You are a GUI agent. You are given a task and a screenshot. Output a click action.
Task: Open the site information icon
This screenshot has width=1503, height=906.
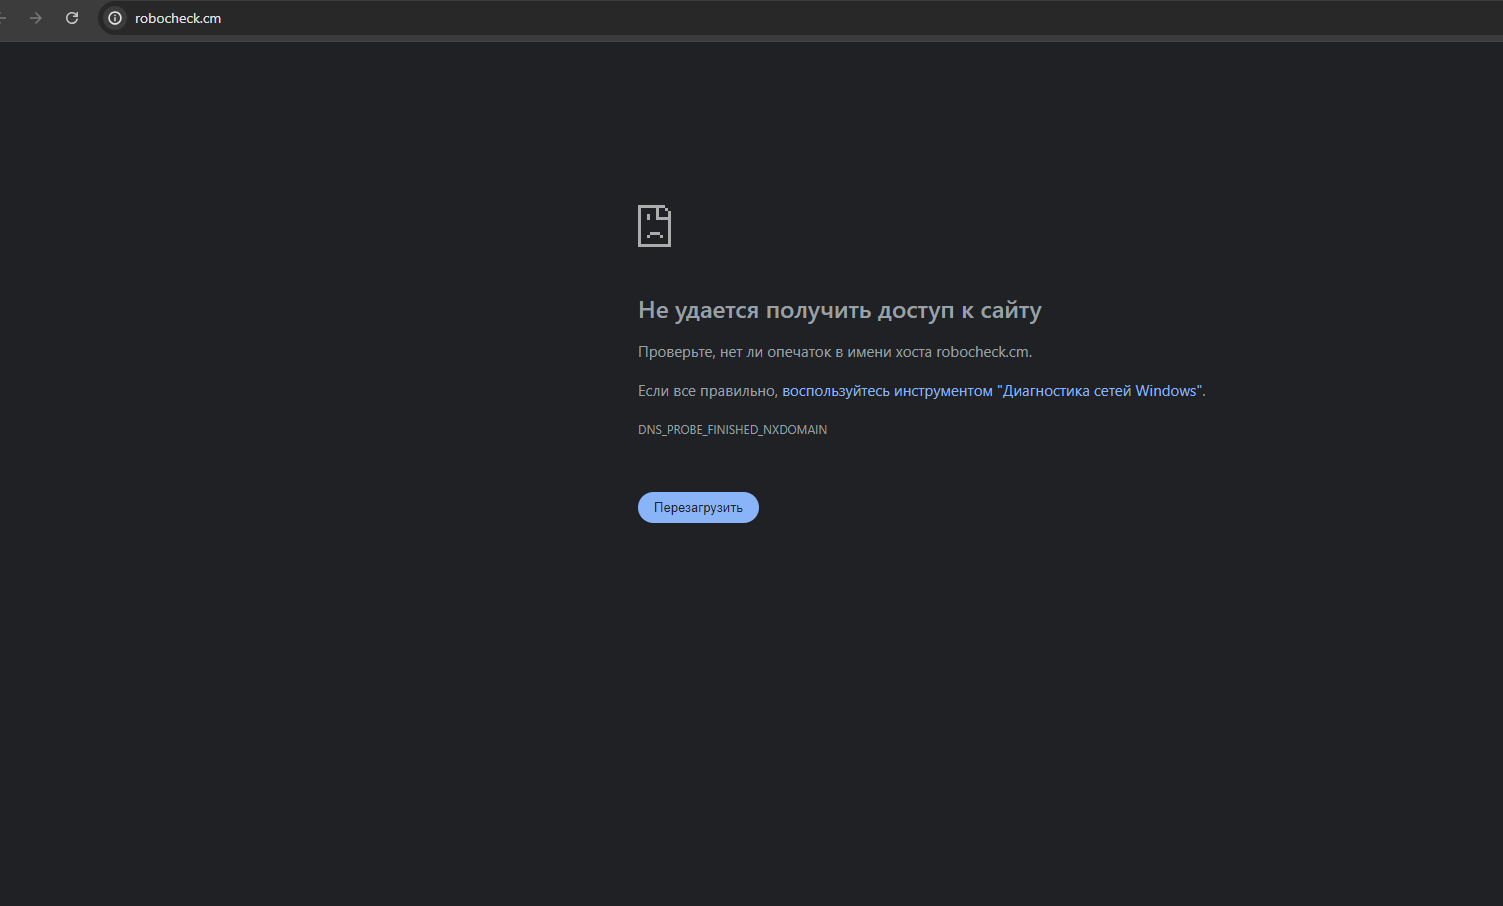(115, 18)
